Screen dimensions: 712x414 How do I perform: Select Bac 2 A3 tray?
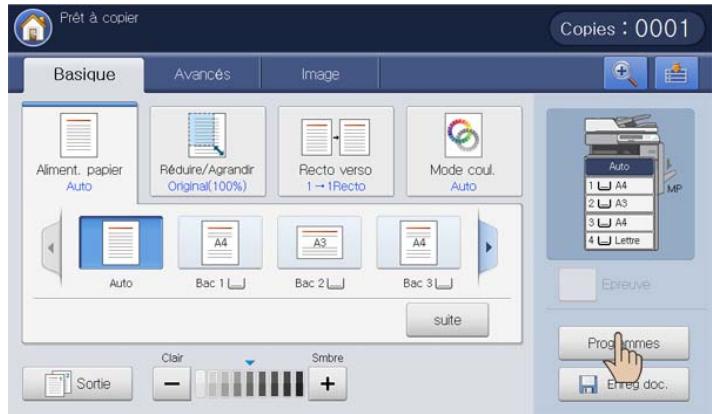click(319, 246)
